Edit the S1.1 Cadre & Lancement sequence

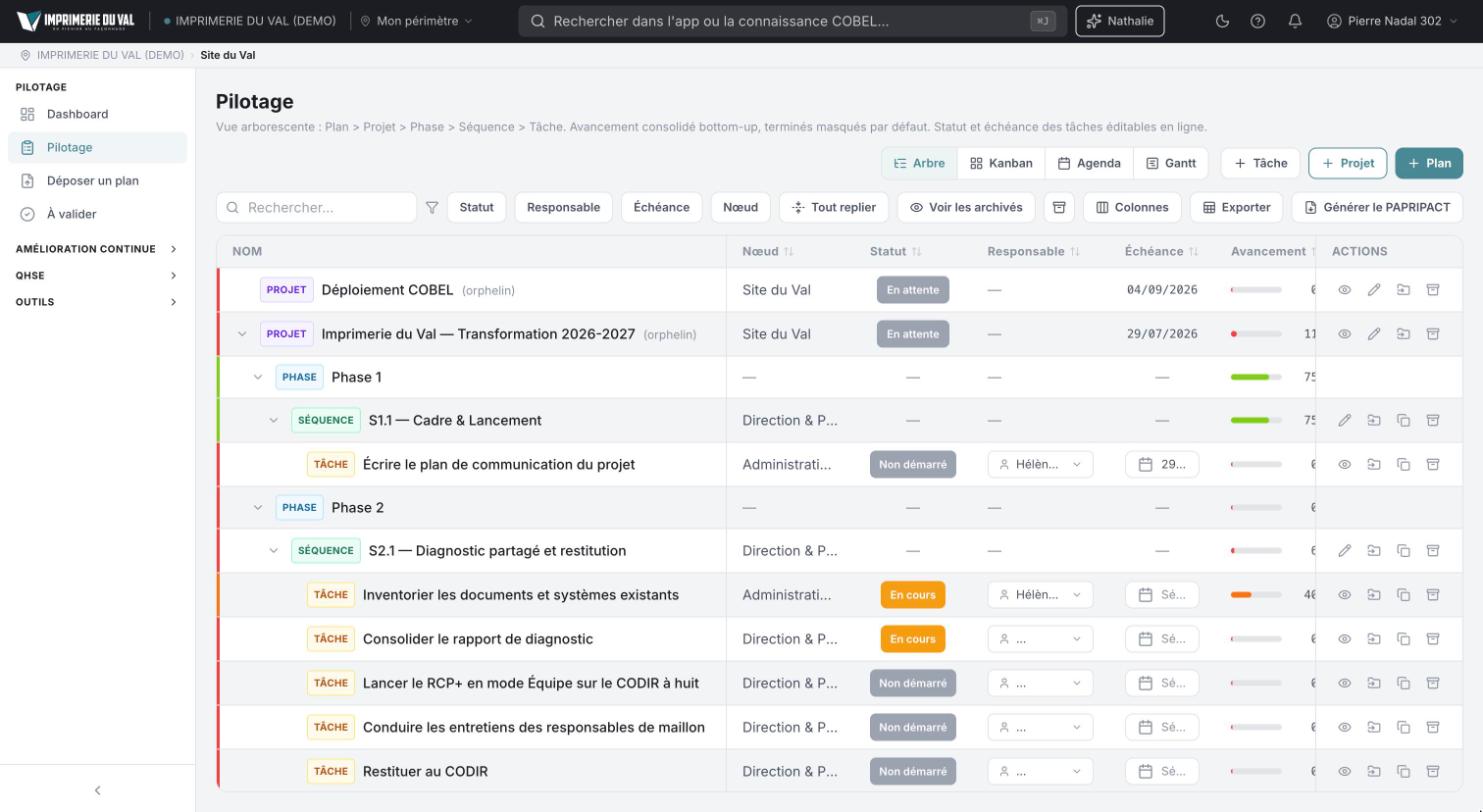1345,420
